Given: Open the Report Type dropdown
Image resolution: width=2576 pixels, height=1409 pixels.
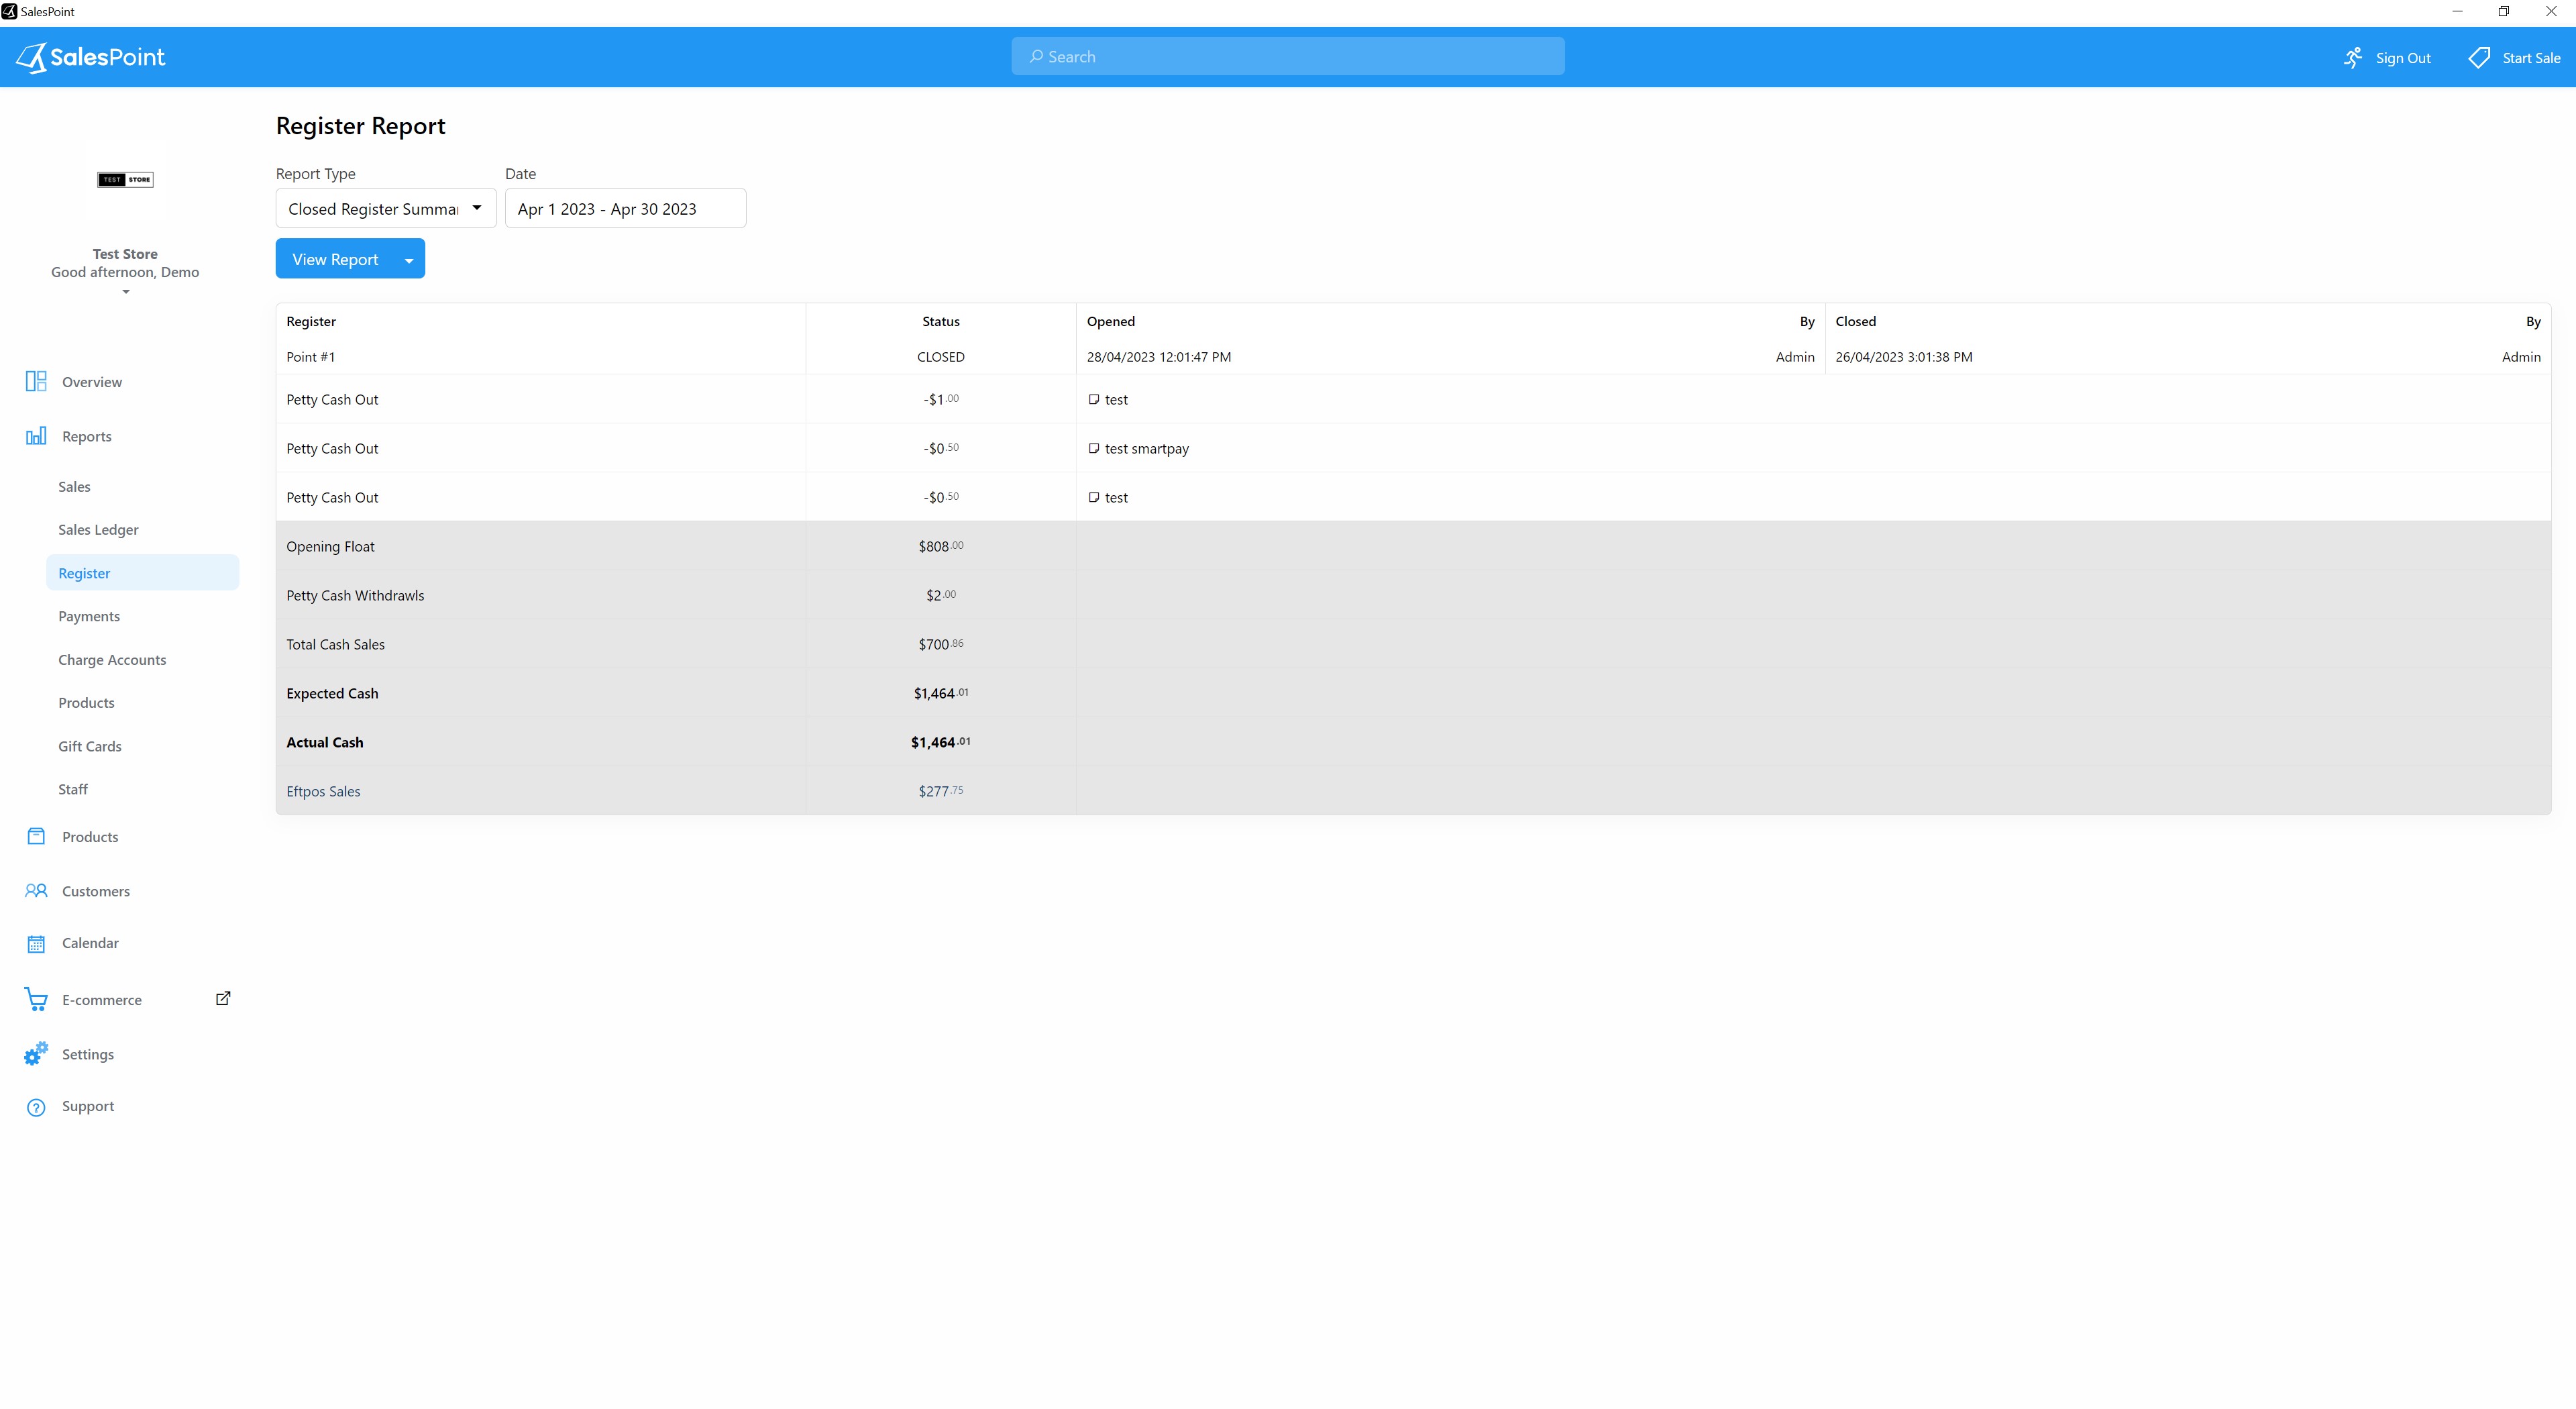Looking at the screenshot, I should pos(385,208).
